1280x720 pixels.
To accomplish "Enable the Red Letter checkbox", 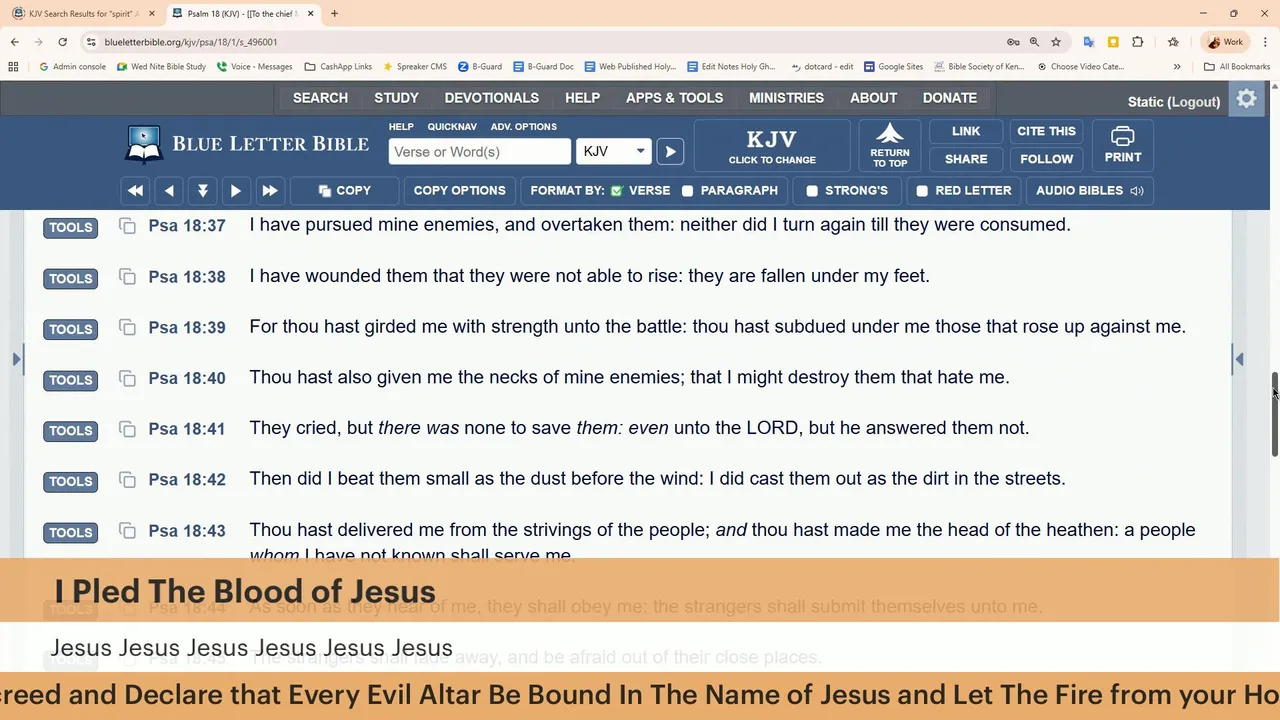I will coord(922,191).
